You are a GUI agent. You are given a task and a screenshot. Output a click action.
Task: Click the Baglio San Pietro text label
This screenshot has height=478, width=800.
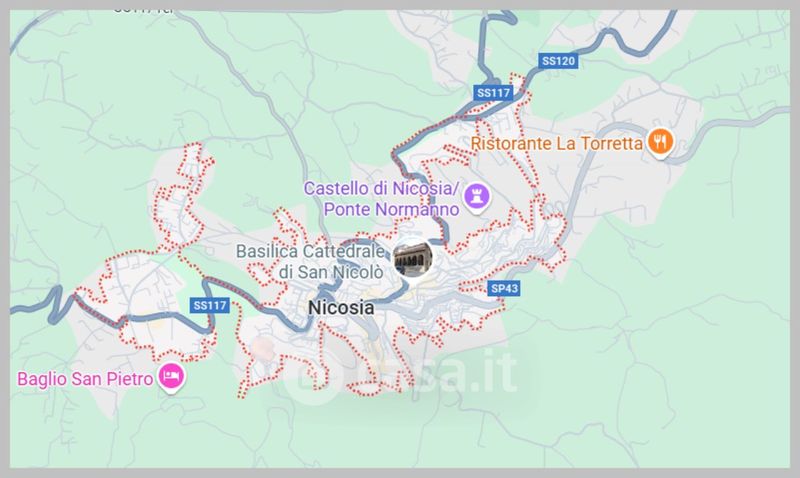point(85,379)
